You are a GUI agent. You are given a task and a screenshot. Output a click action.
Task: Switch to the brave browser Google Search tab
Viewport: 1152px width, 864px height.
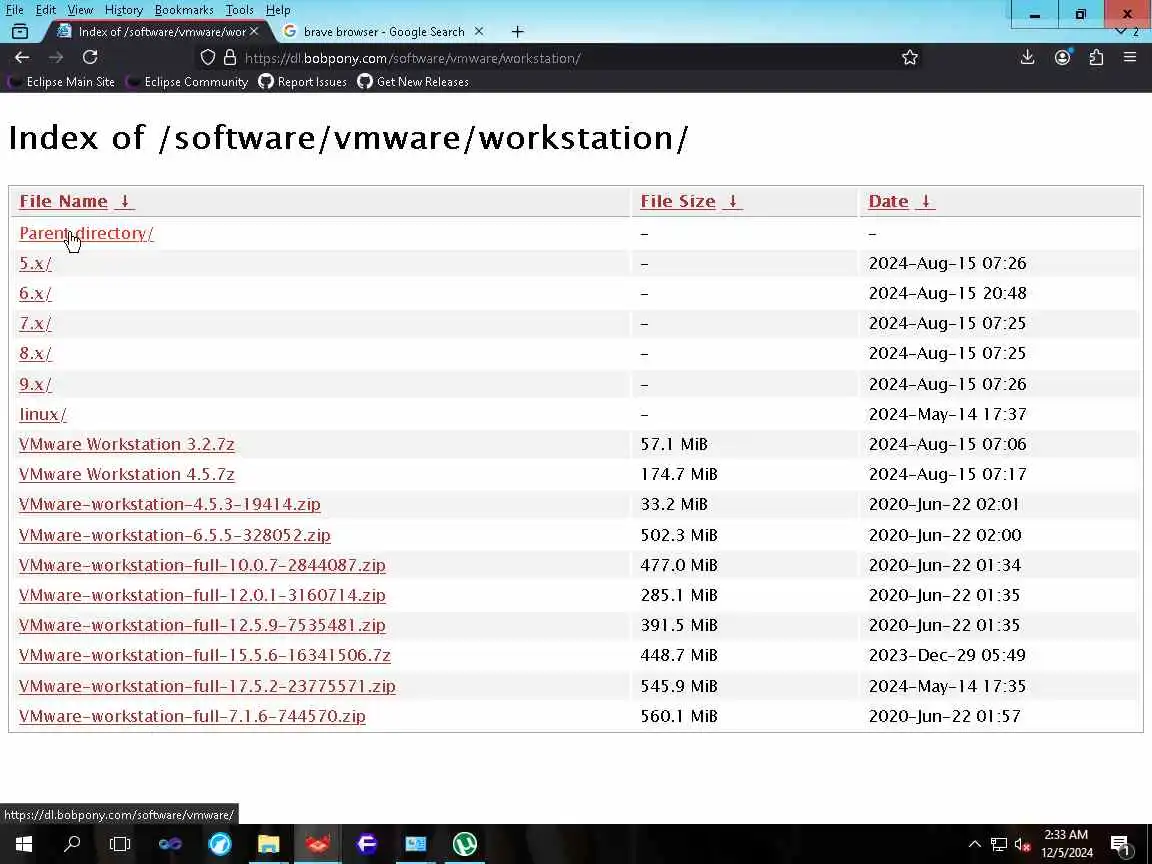[384, 32]
